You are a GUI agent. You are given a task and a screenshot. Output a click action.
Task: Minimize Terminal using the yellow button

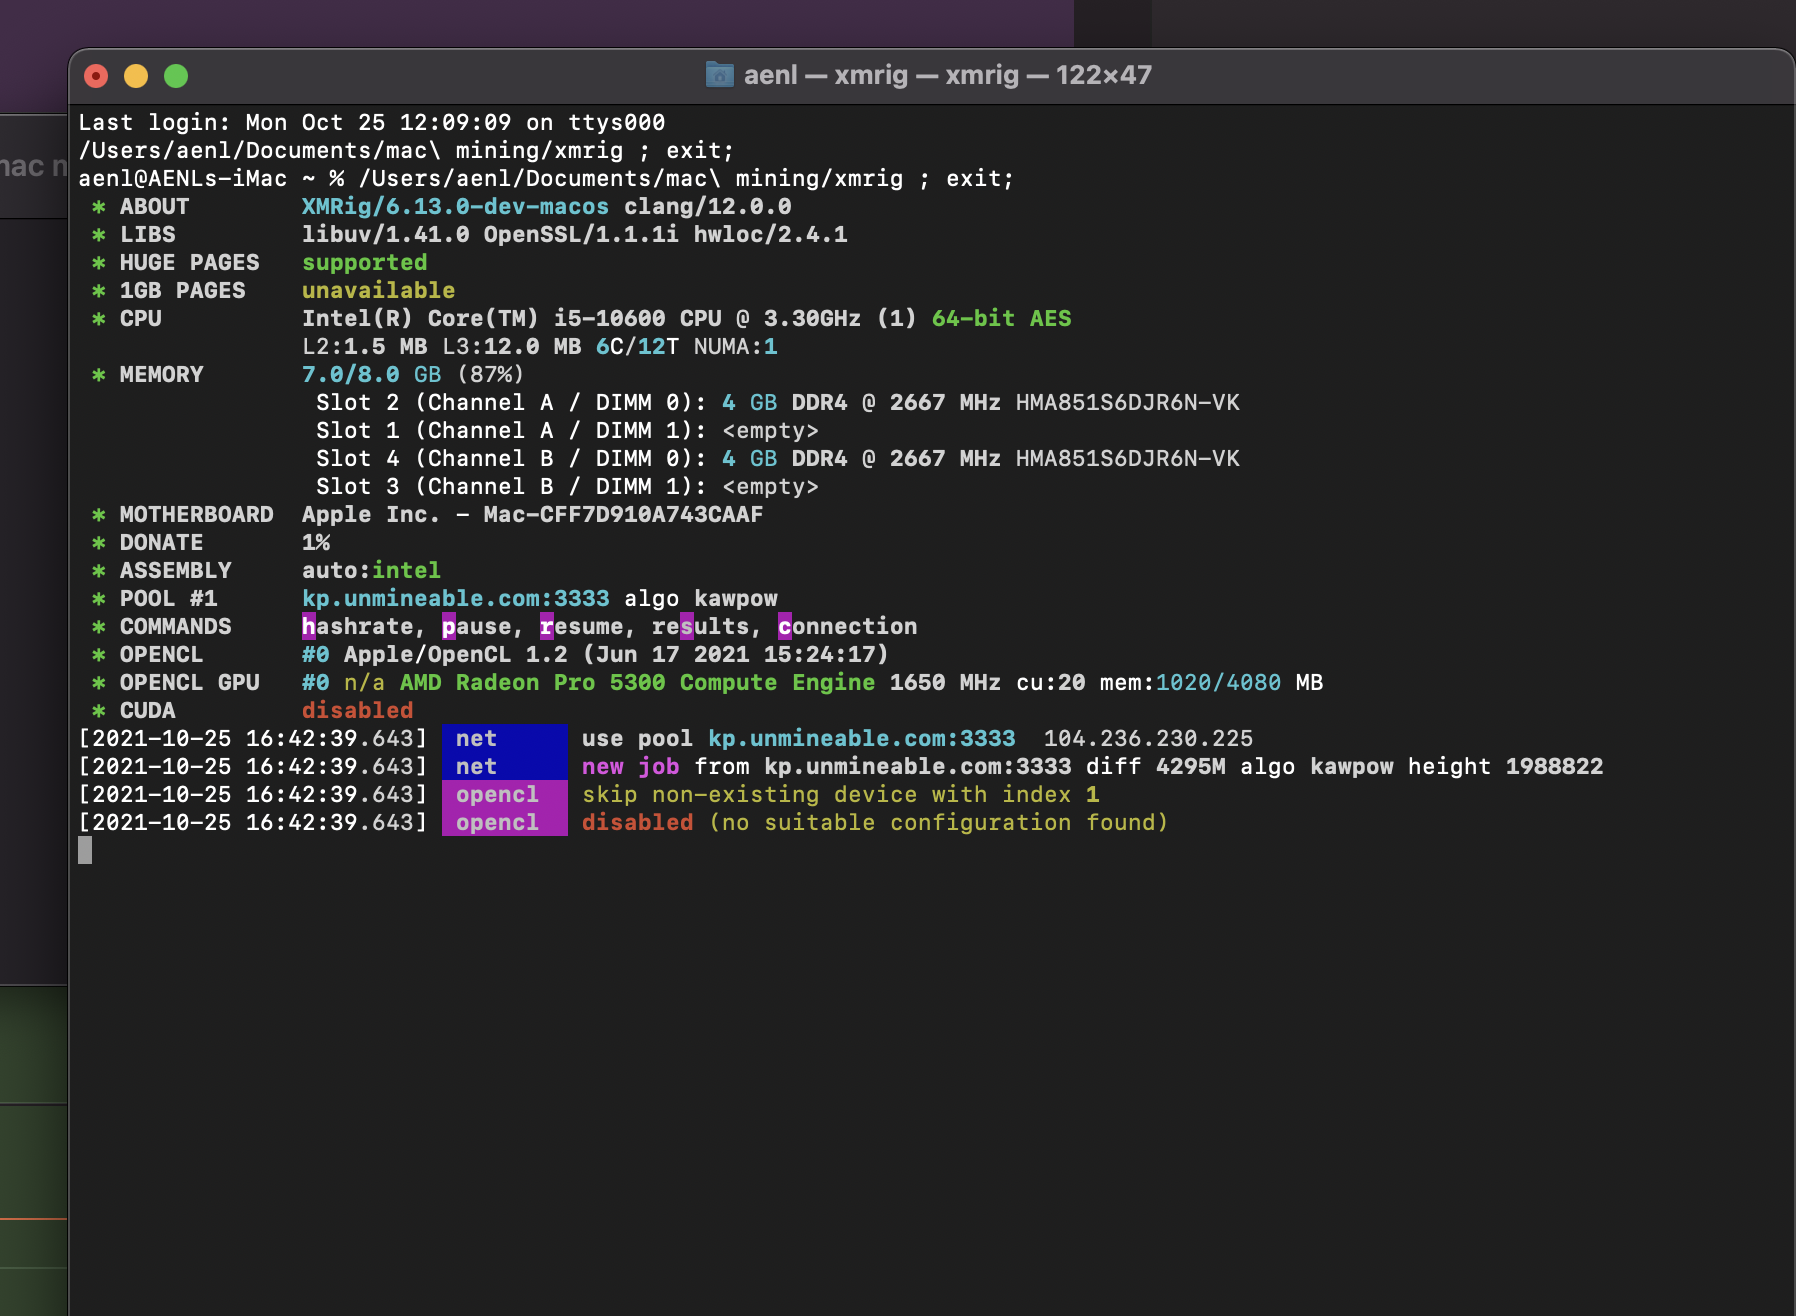click(136, 76)
